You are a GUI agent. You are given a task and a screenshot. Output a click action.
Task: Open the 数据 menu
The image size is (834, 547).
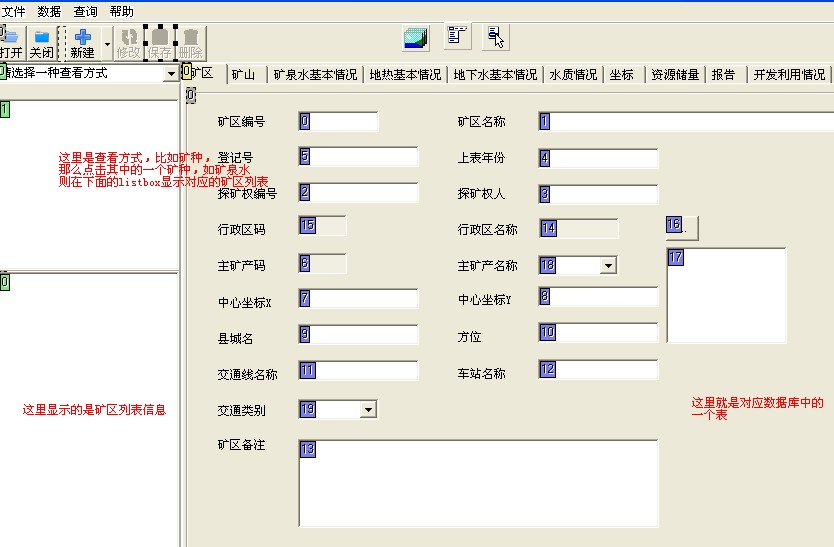tap(49, 11)
